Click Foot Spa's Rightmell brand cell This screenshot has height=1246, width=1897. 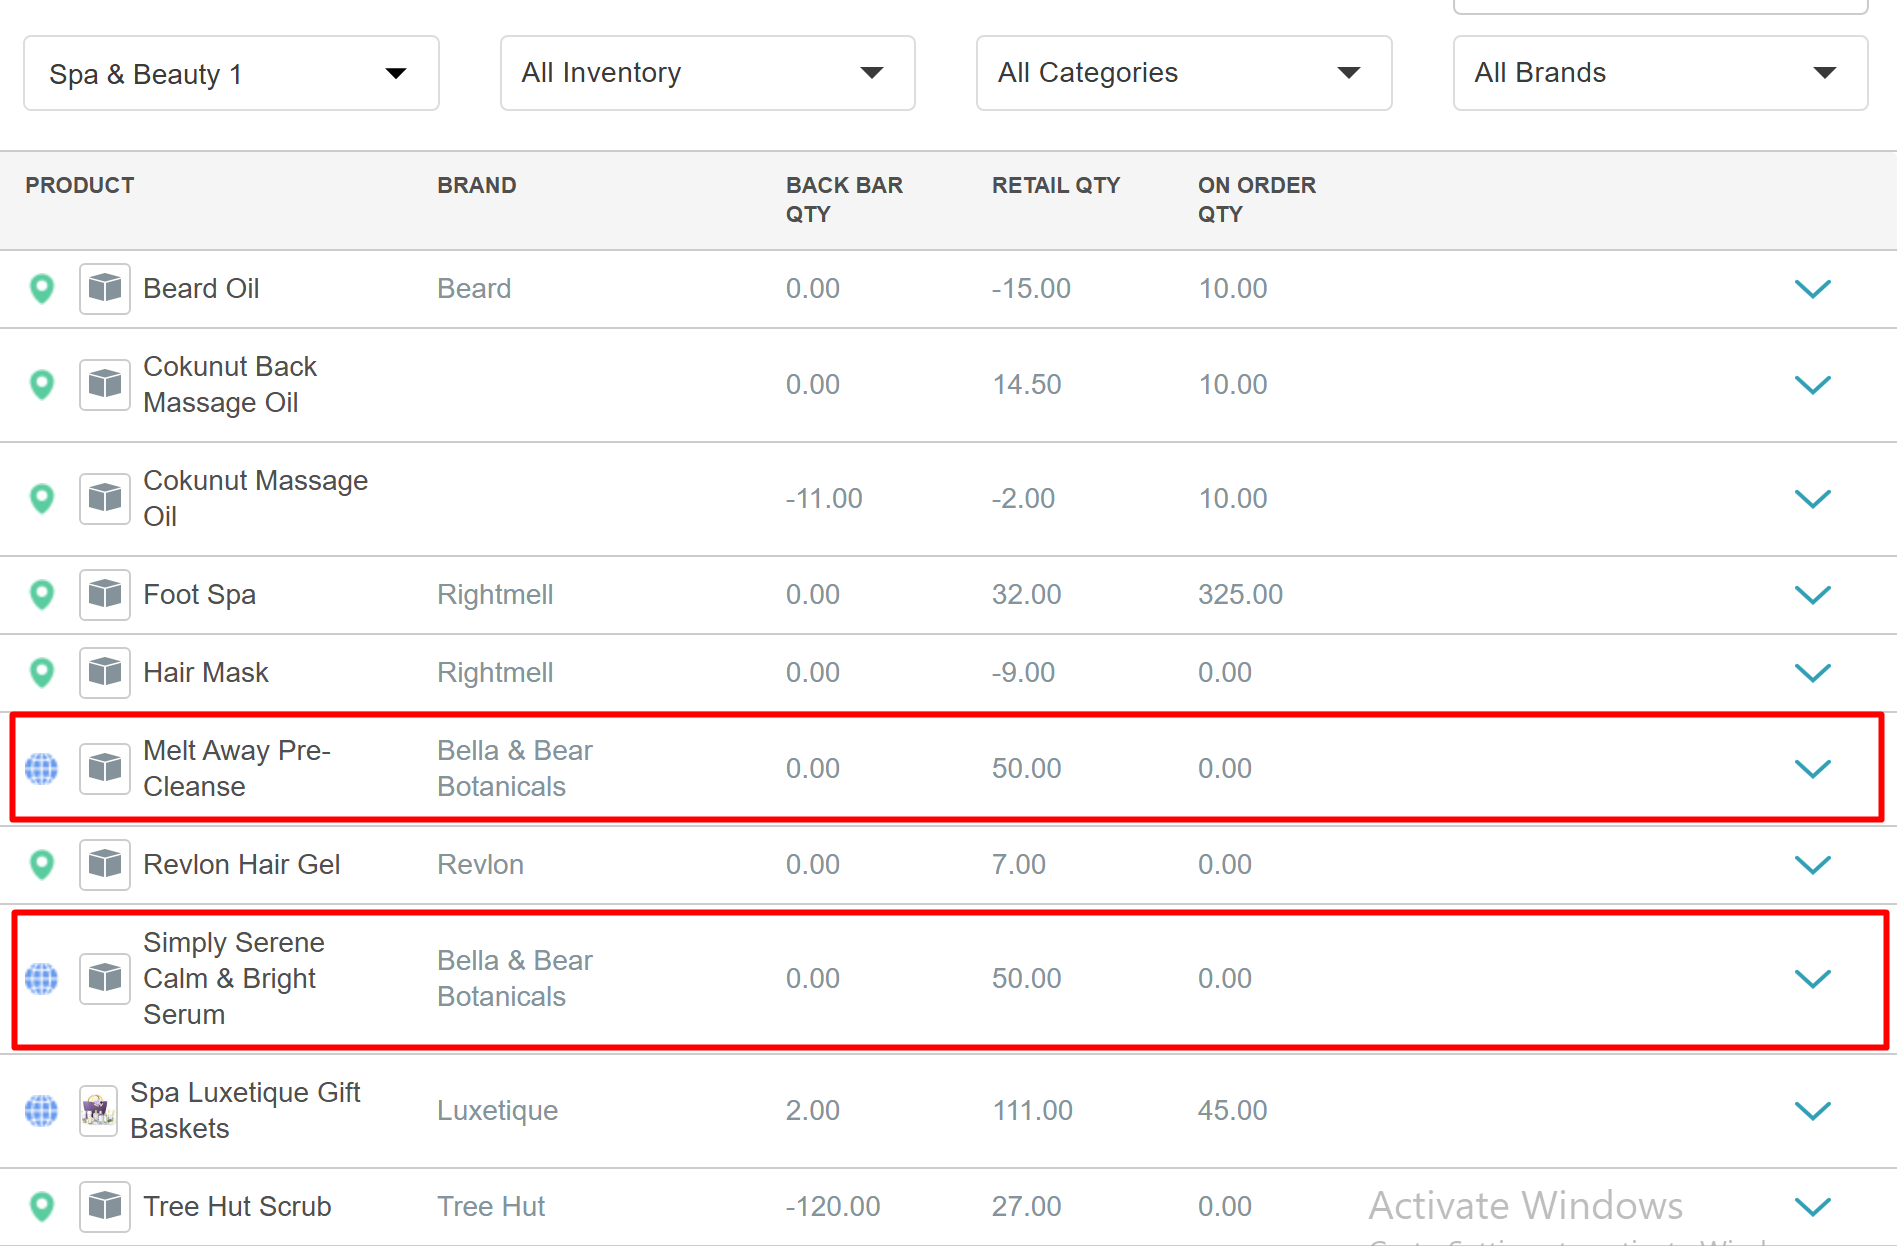(x=495, y=595)
